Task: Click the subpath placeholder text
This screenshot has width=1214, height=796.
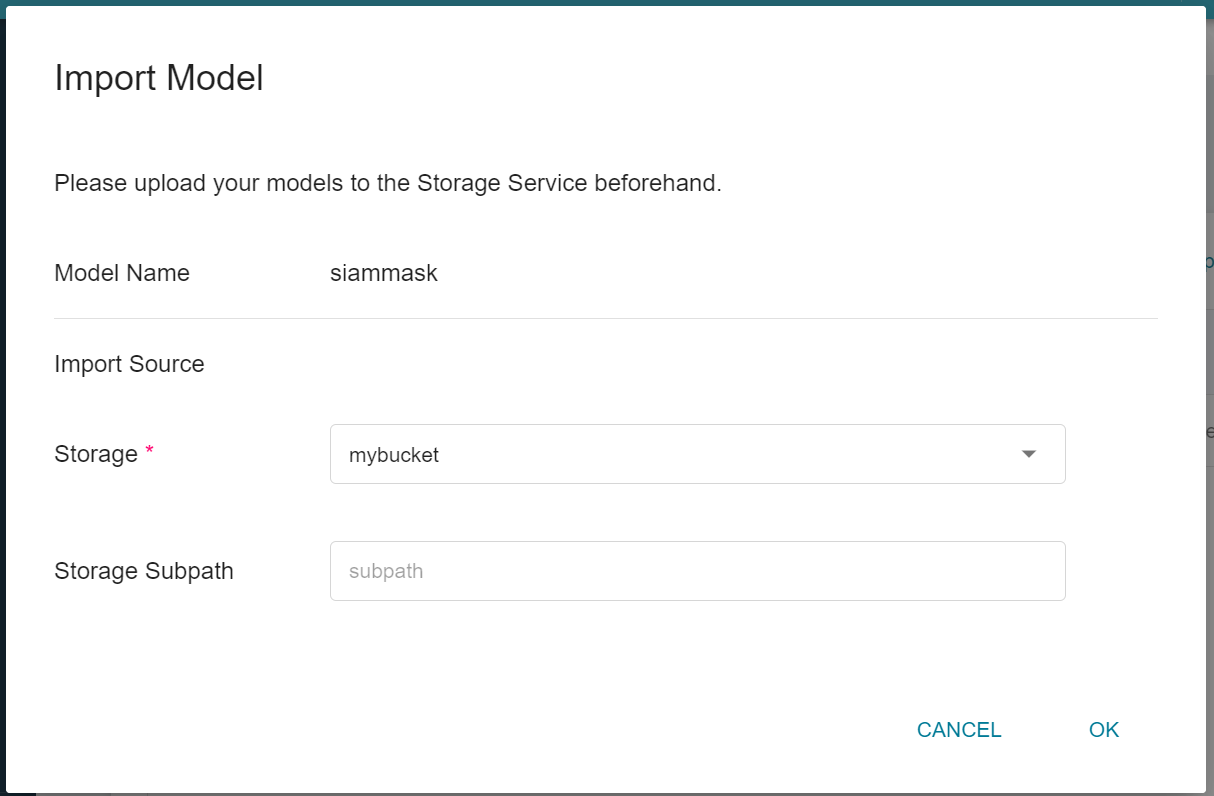Action: click(x=386, y=571)
